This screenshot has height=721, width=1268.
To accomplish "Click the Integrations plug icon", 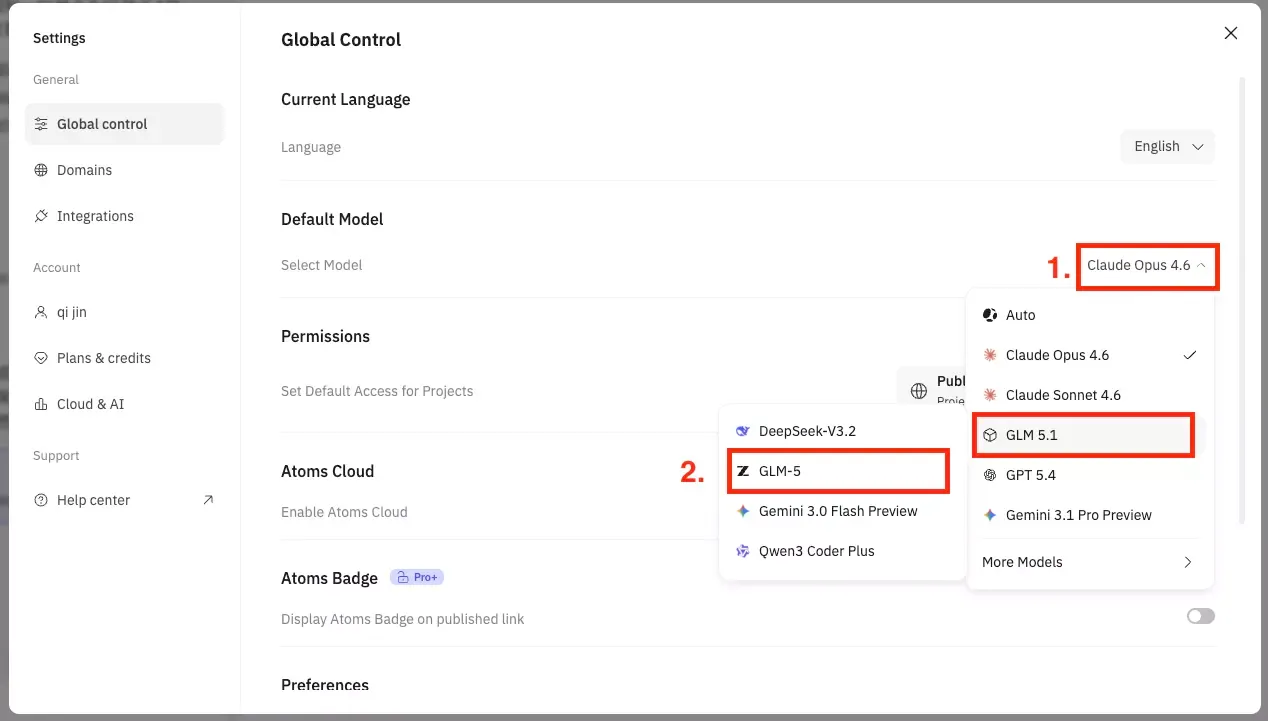I will tap(41, 216).
